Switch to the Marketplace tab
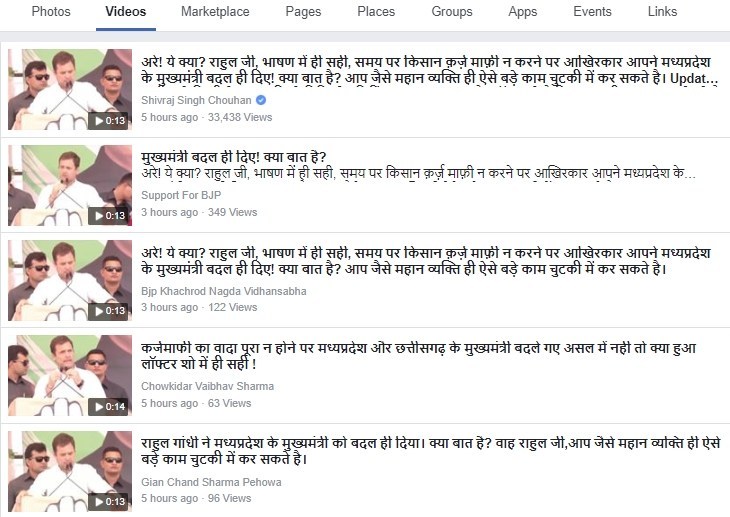The width and height of the screenshot is (730, 517). 215,12
